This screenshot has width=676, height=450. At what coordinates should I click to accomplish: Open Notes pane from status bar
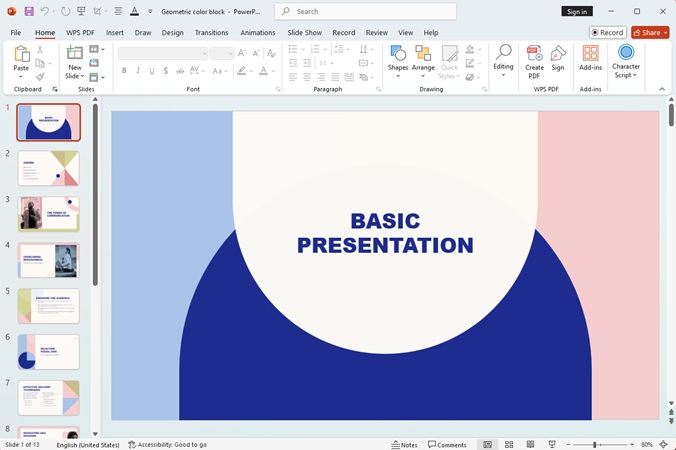[x=404, y=444]
